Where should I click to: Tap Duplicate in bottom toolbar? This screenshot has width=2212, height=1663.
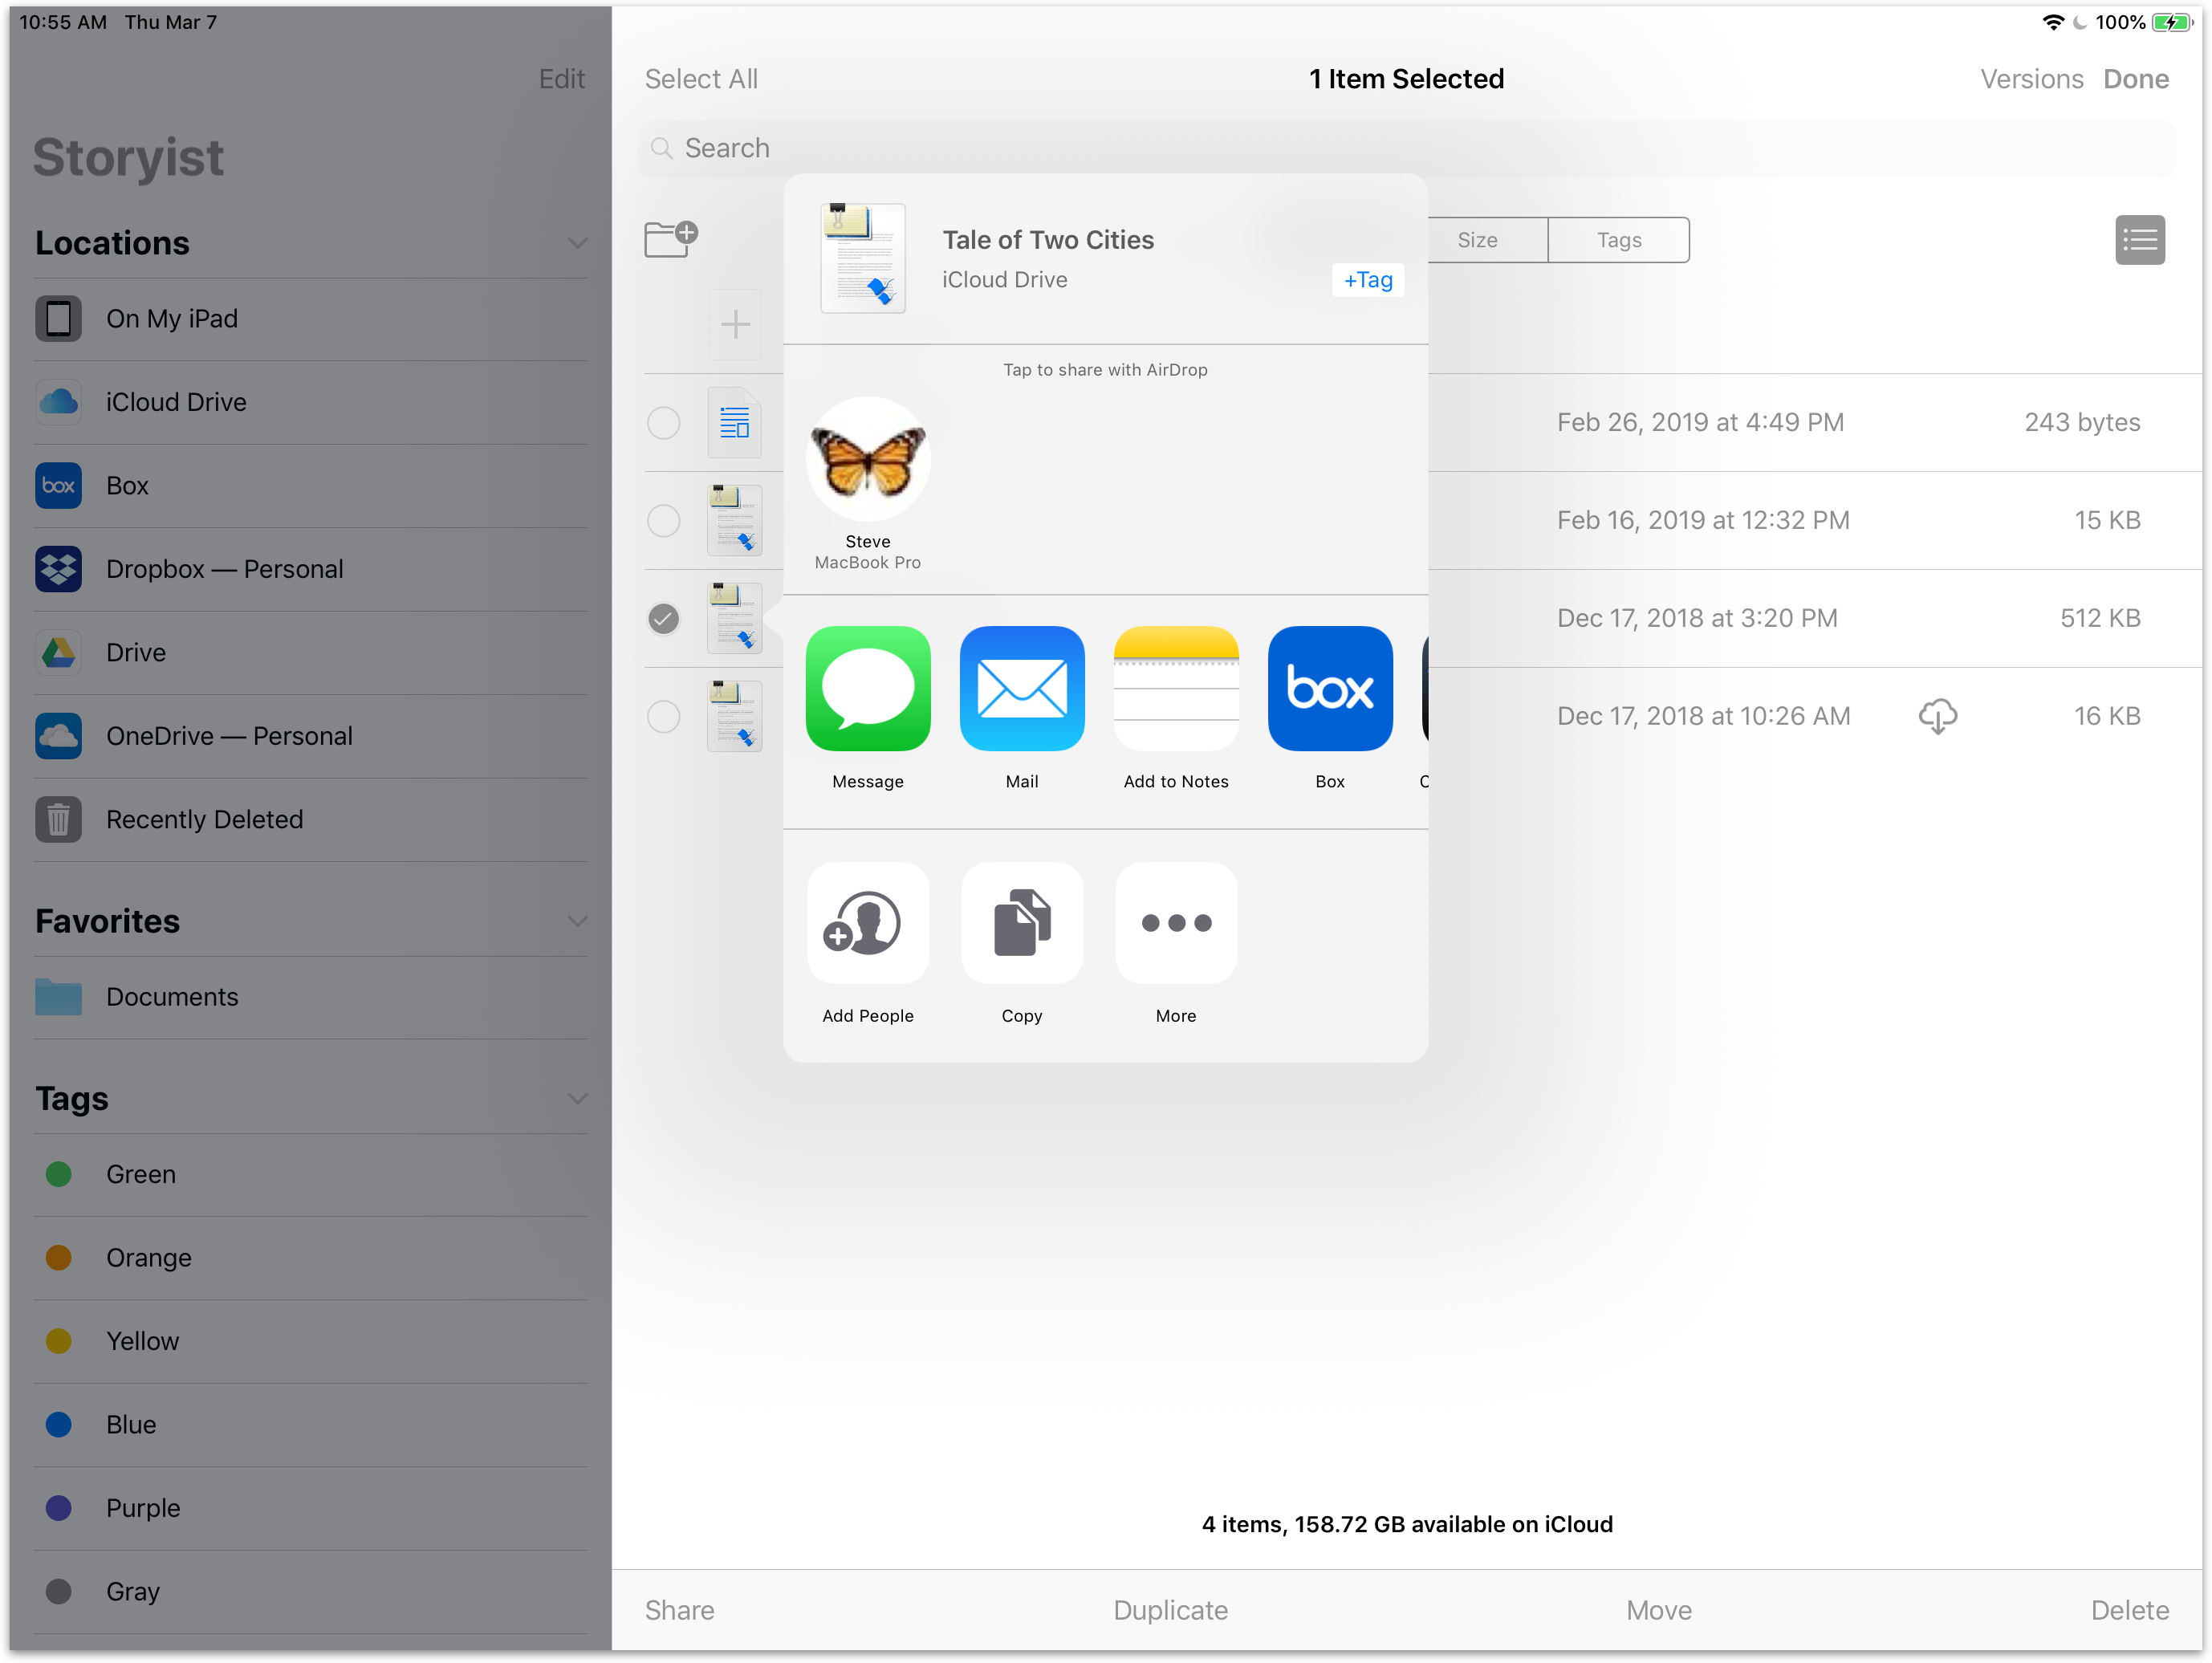tap(1170, 1610)
